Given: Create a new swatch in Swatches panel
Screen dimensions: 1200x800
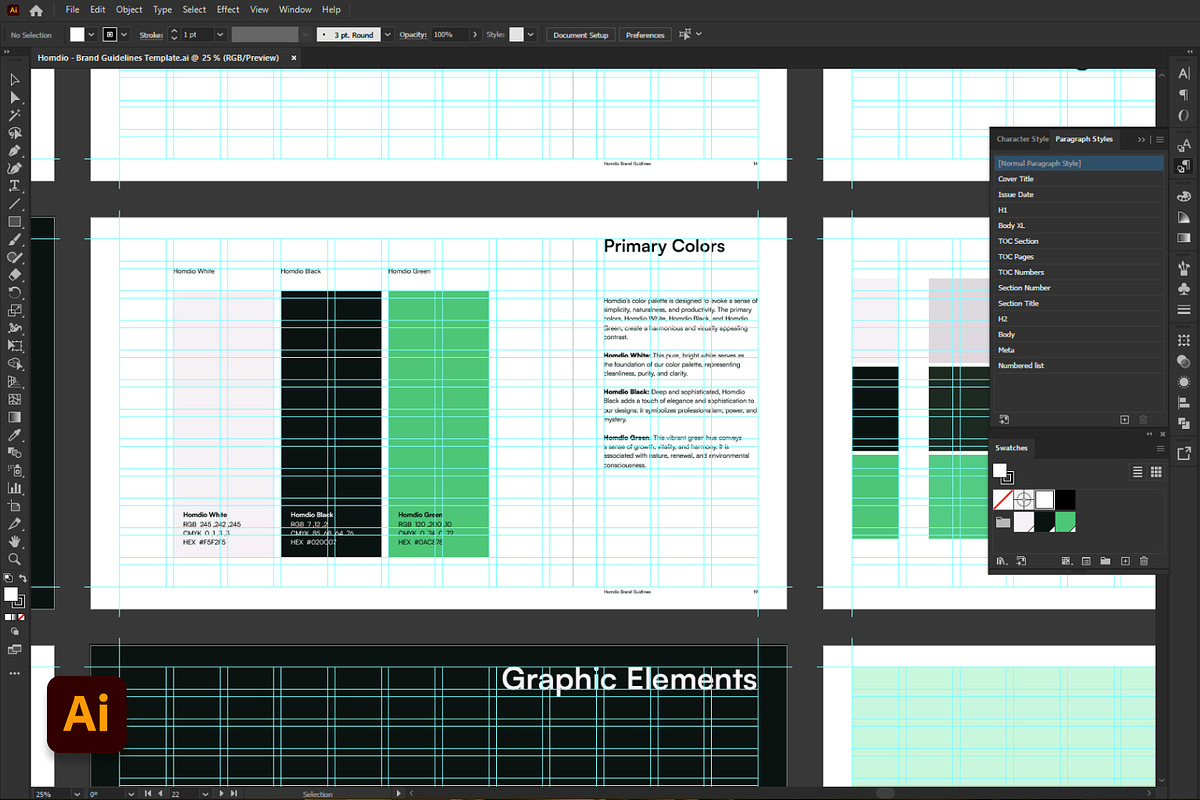Looking at the screenshot, I should coord(1125,561).
